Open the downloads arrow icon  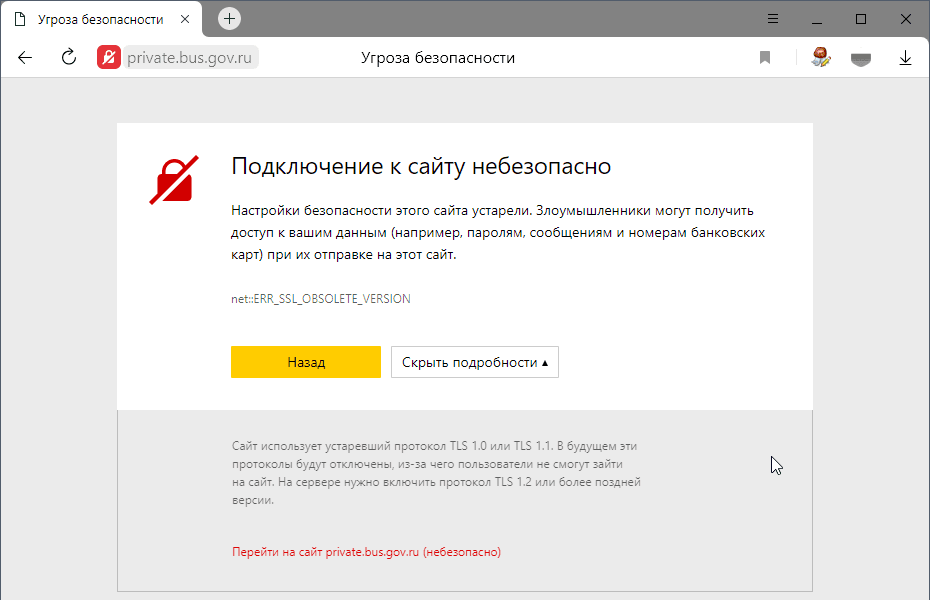[905, 58]
